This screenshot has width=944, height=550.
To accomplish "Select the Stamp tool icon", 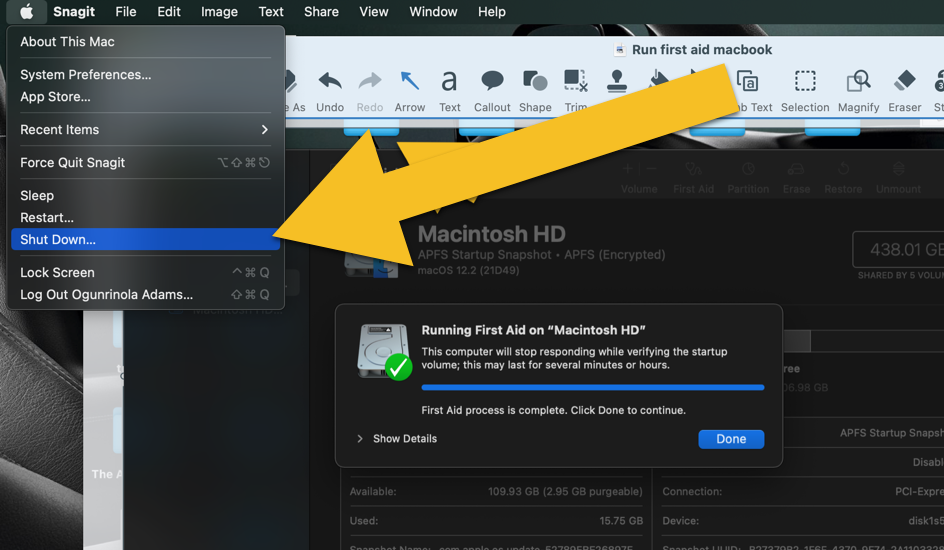I will pyautogui.click(x=616, y=82).
